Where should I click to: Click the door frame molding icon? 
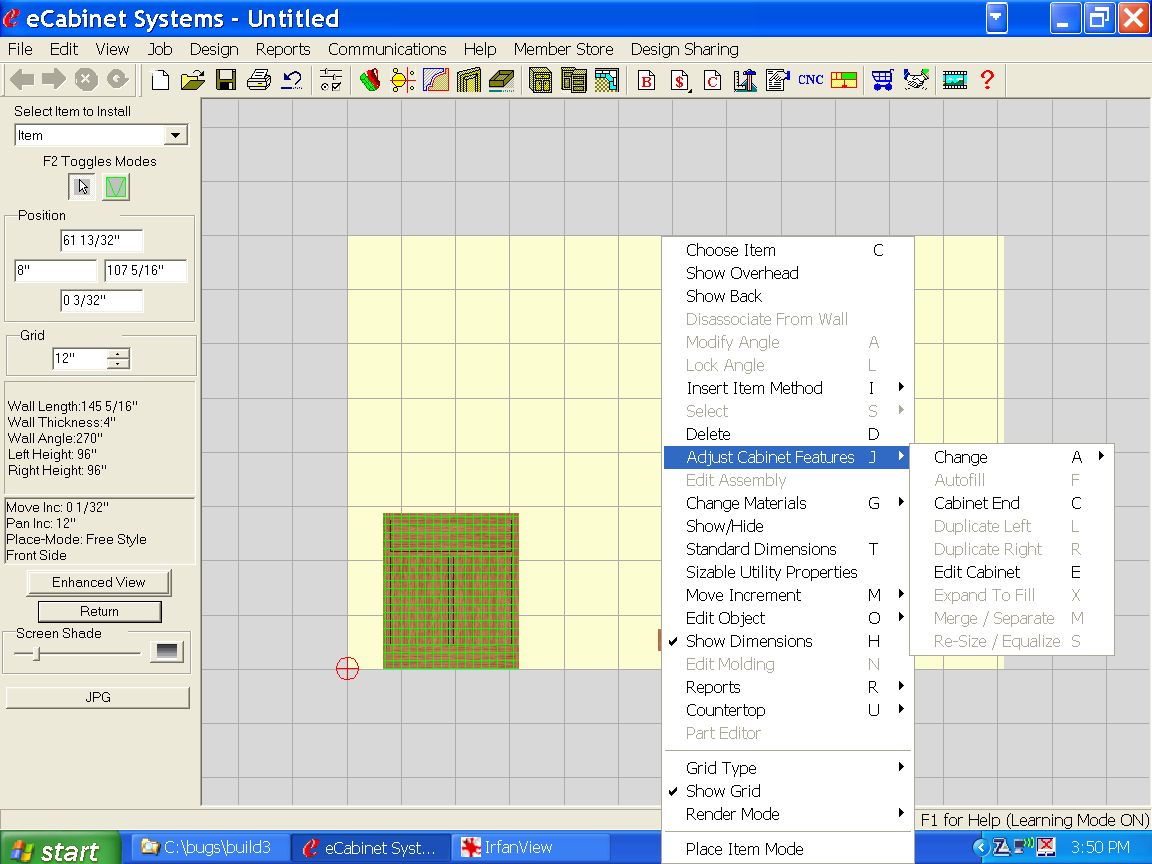click(x=468, y=79)
